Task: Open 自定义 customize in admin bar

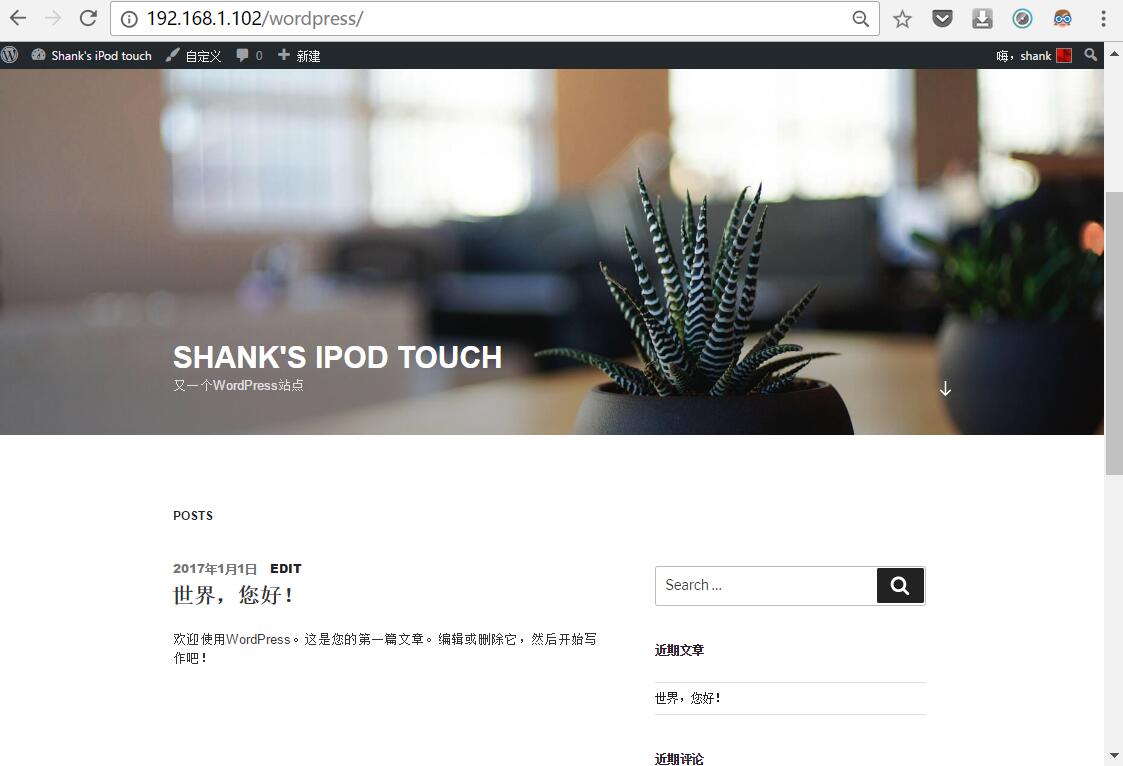Action: [x=193, y=55]
